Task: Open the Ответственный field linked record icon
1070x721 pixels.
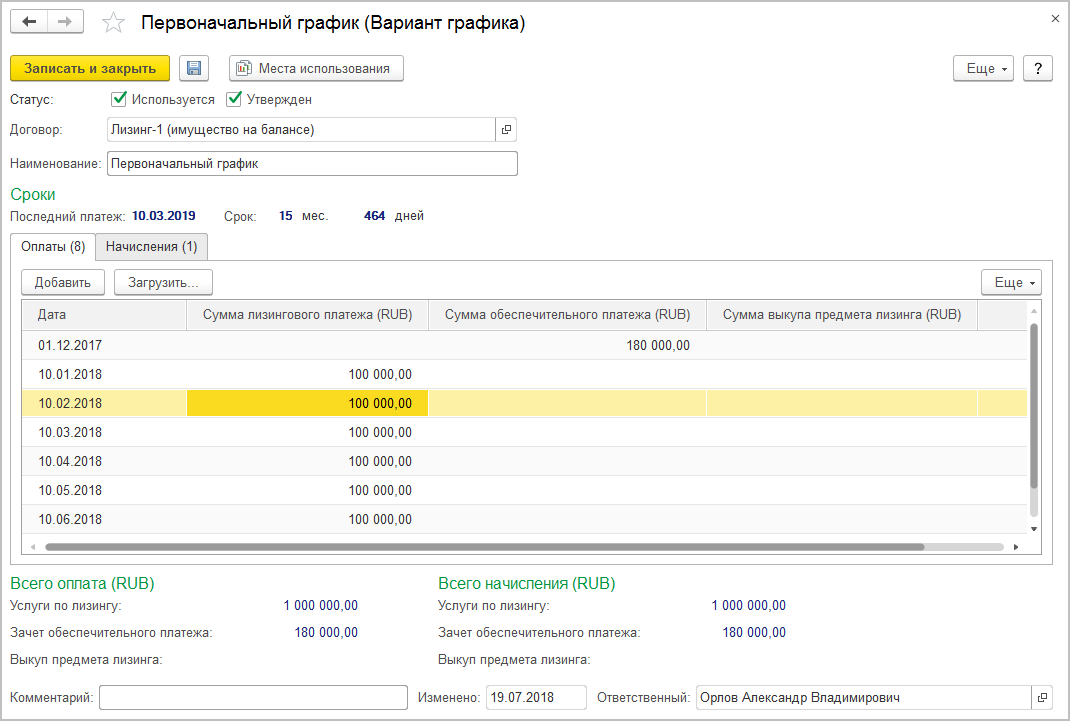Action: click(1041, 698)
